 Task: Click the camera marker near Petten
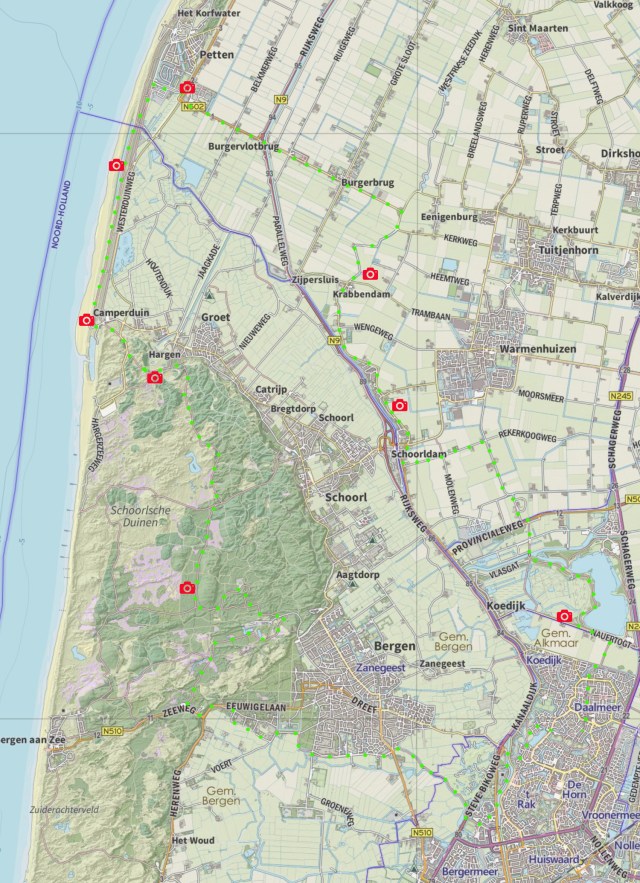point(187,88)
